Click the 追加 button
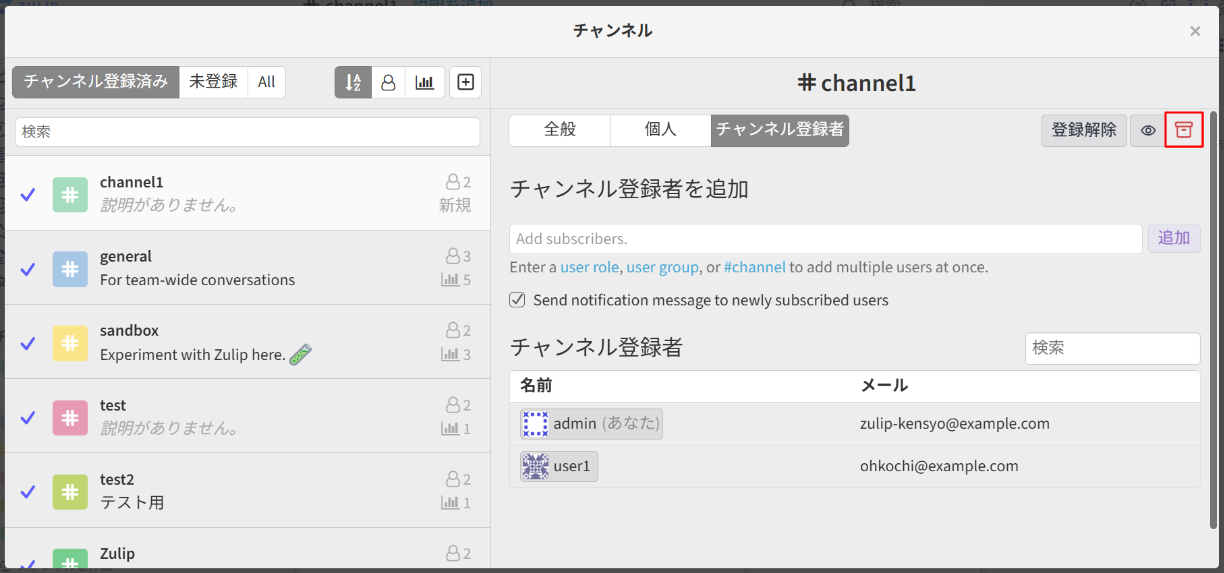Screen dimensions: 1224x573 click(1174, 238)
